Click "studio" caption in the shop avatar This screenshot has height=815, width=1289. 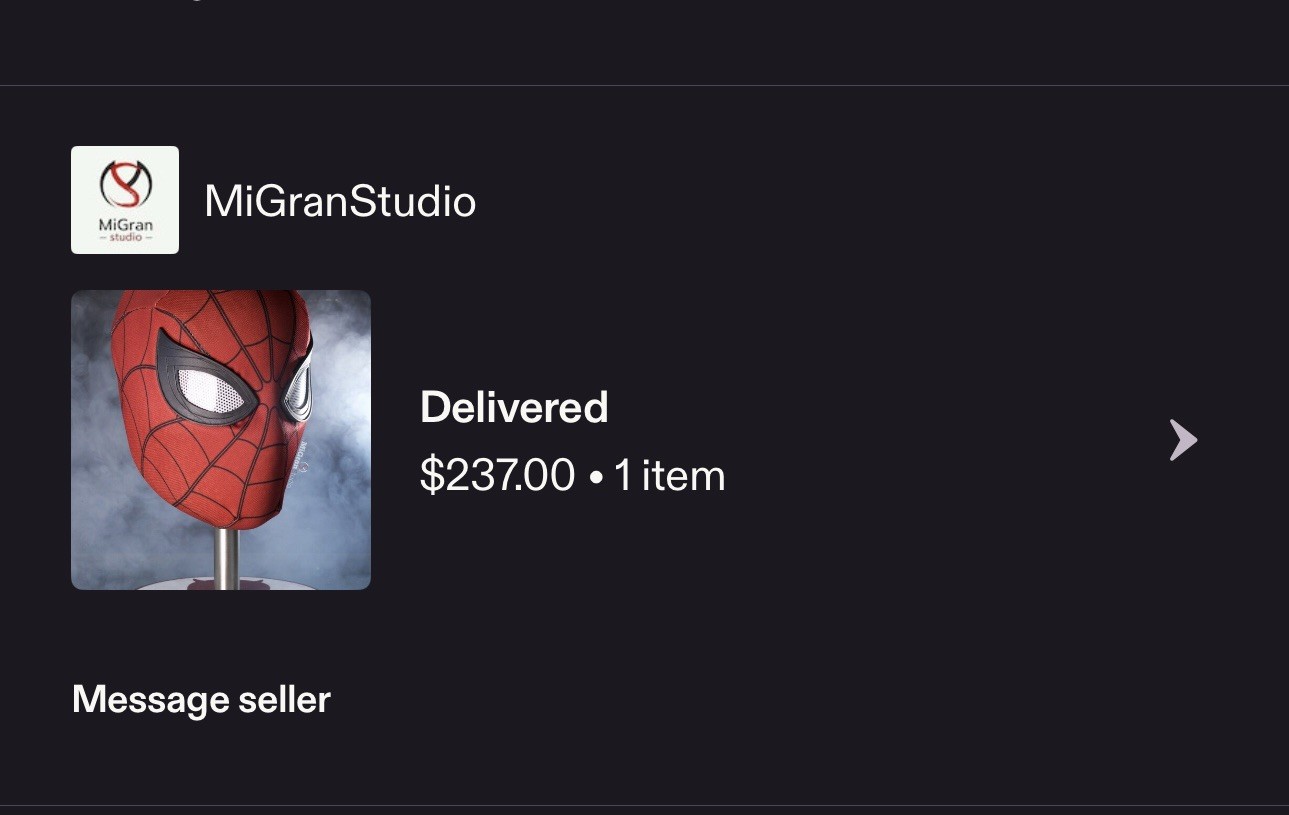126,240
